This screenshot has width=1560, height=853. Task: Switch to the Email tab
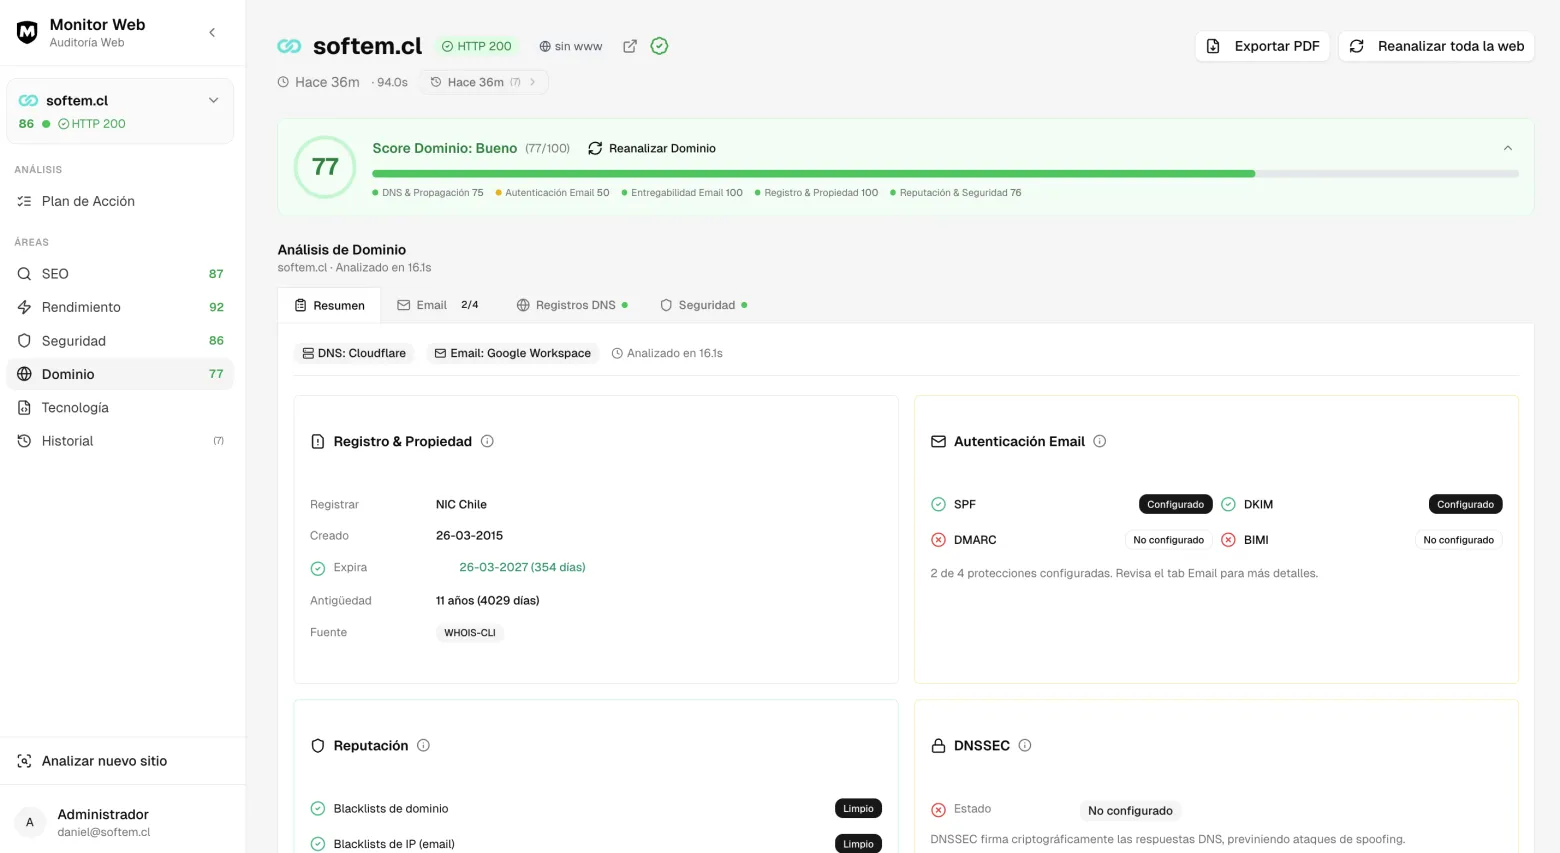(x=431, y=305)
